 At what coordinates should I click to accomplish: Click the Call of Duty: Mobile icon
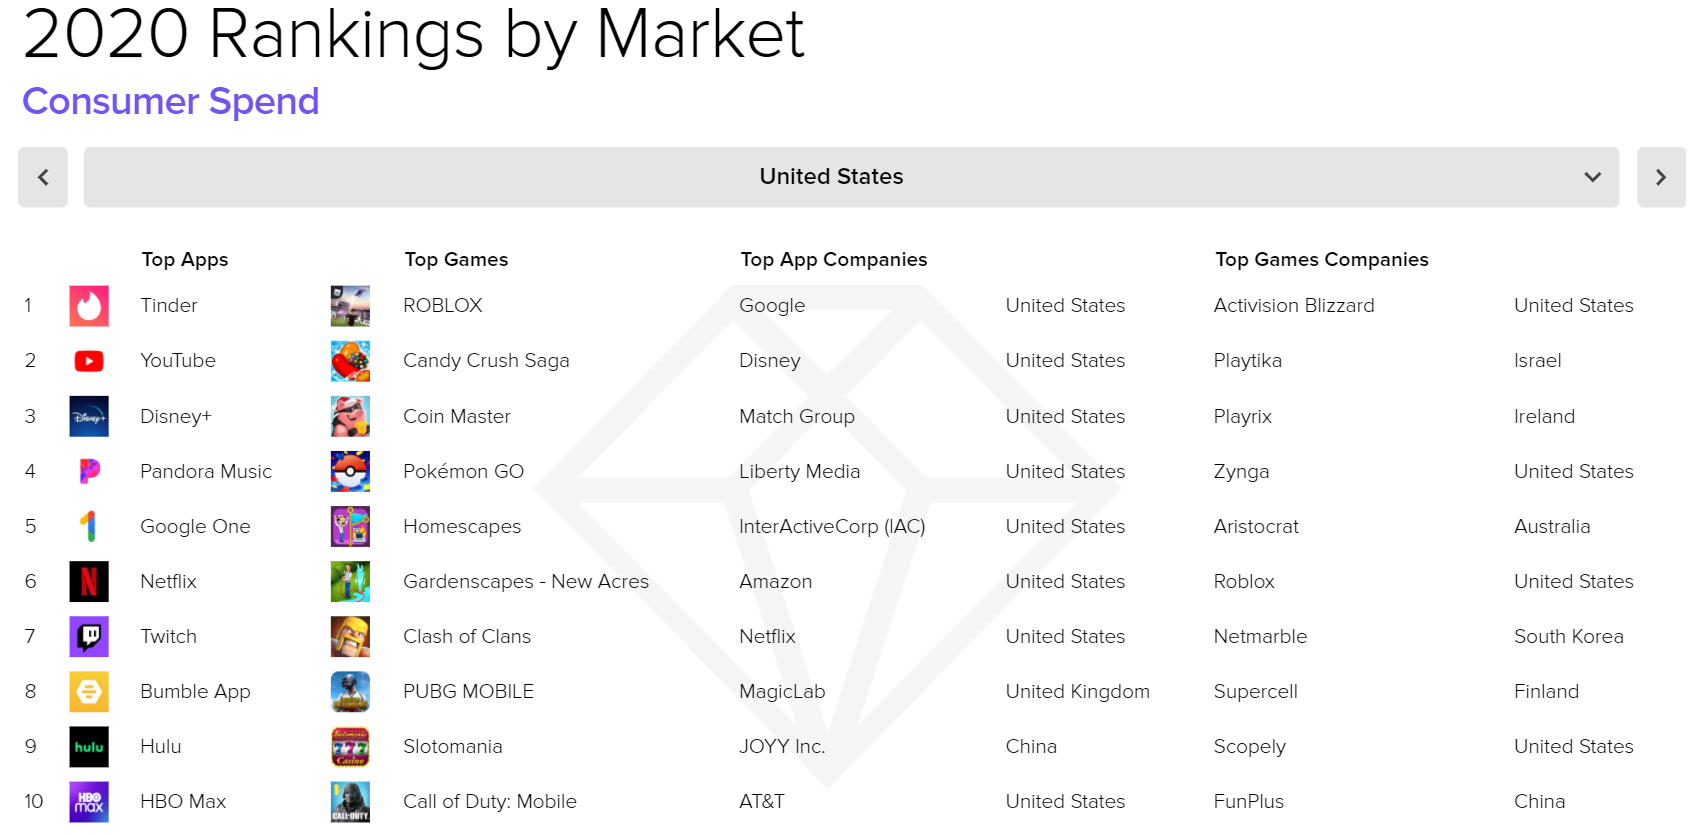[350, 802]
